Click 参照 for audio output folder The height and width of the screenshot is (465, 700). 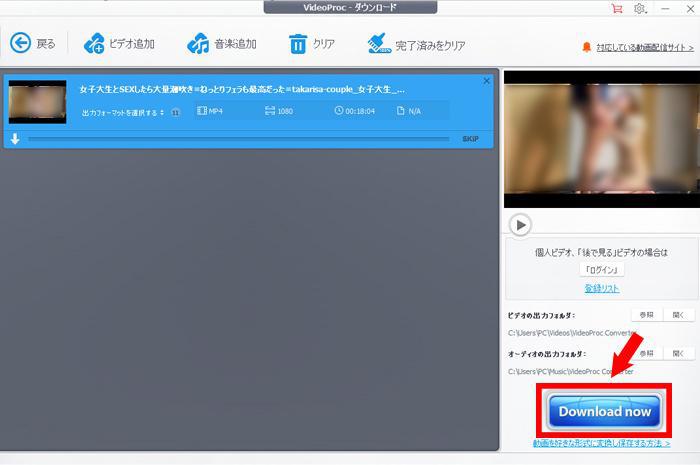point(647,353)
